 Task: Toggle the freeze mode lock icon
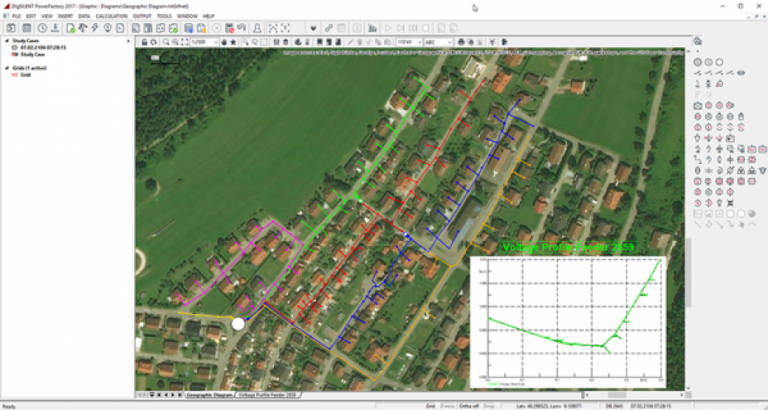(146, 42)
